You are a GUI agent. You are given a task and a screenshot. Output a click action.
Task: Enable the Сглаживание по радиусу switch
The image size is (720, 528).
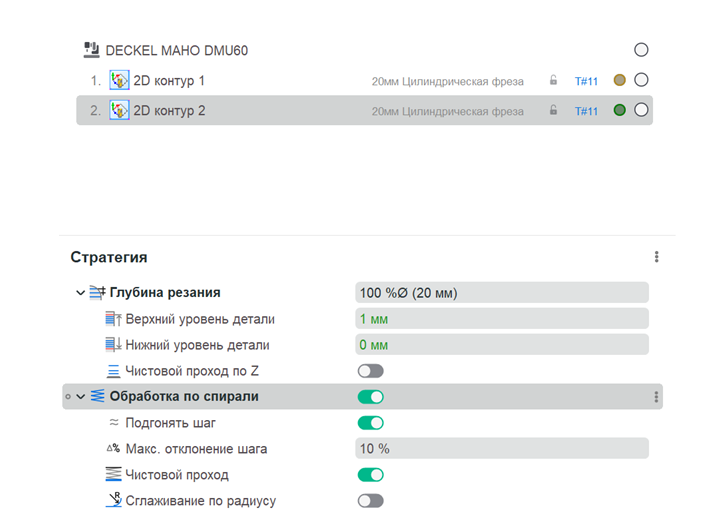click(x=371, y=501)
